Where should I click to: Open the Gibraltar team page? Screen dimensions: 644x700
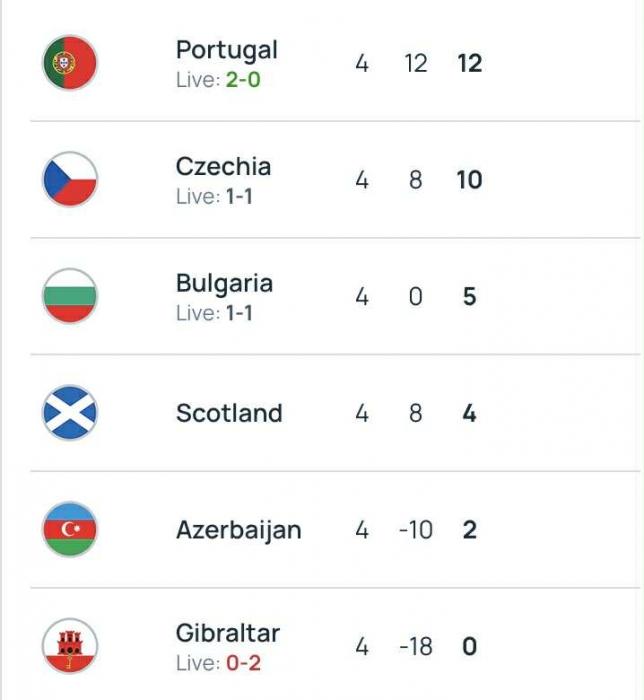coord(228,633)
